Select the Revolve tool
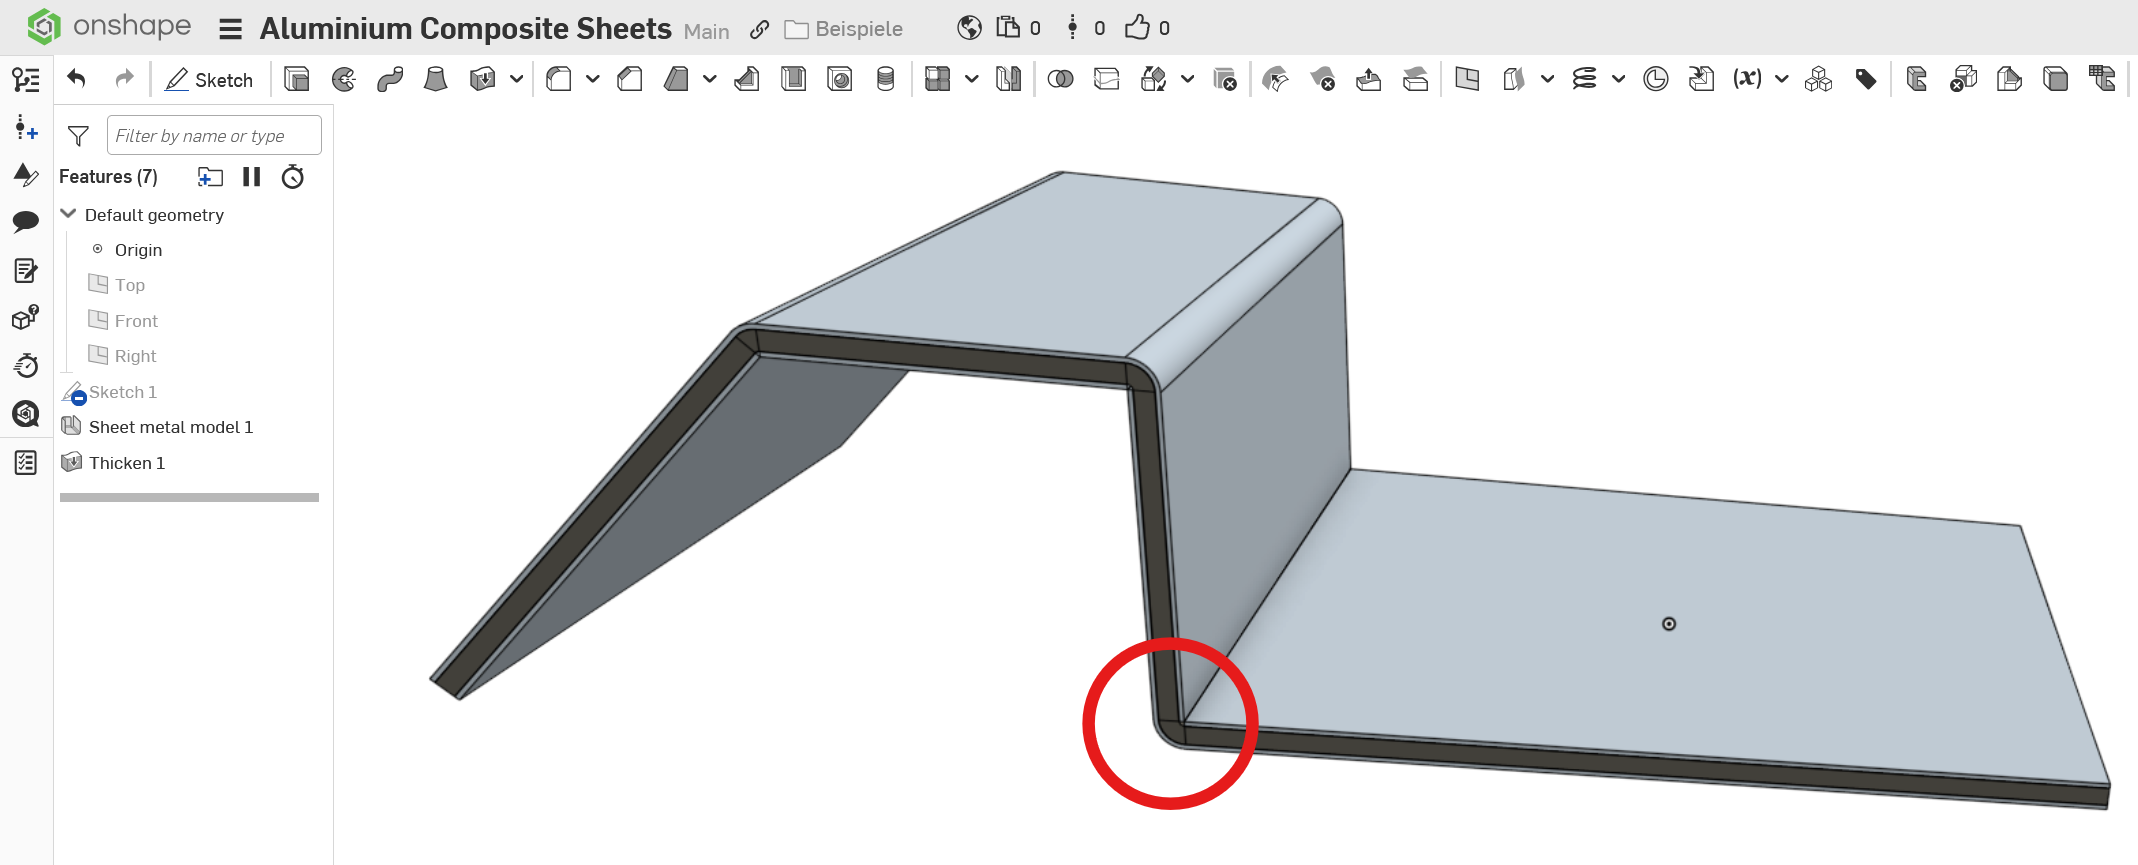 [343, 79]
